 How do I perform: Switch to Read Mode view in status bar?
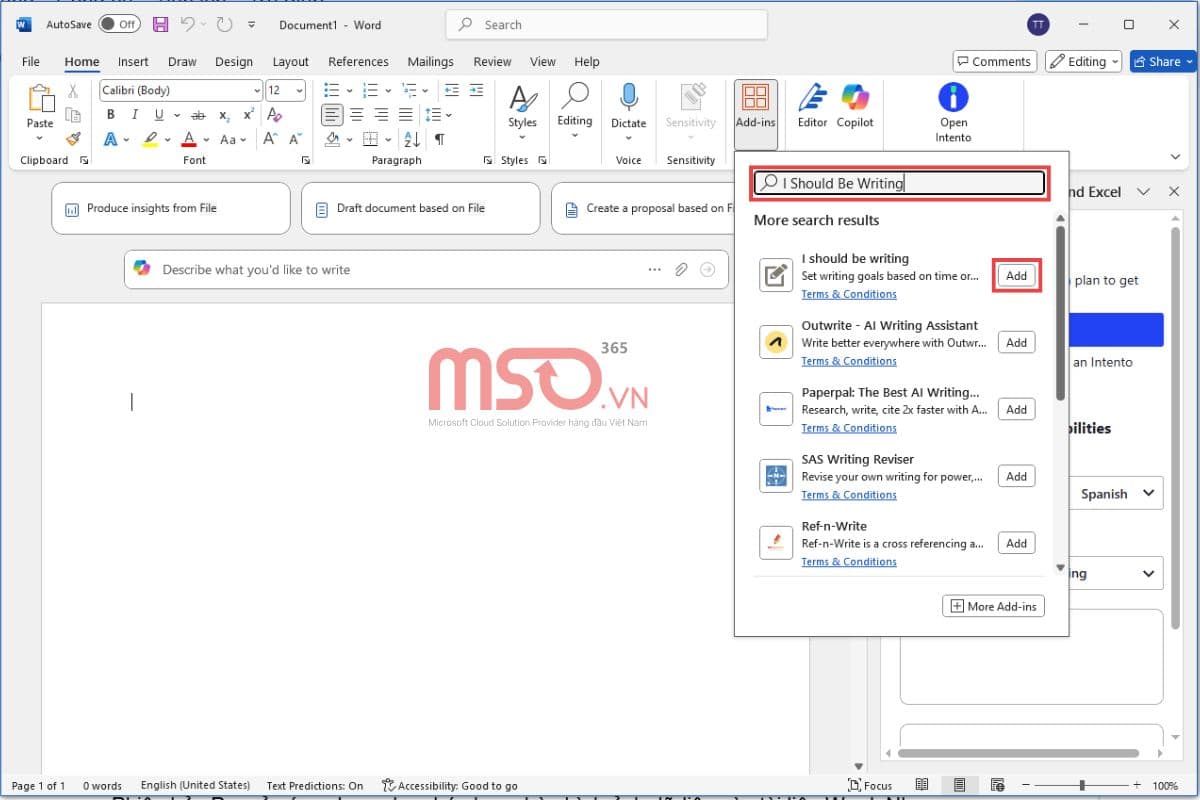(922, 785)
